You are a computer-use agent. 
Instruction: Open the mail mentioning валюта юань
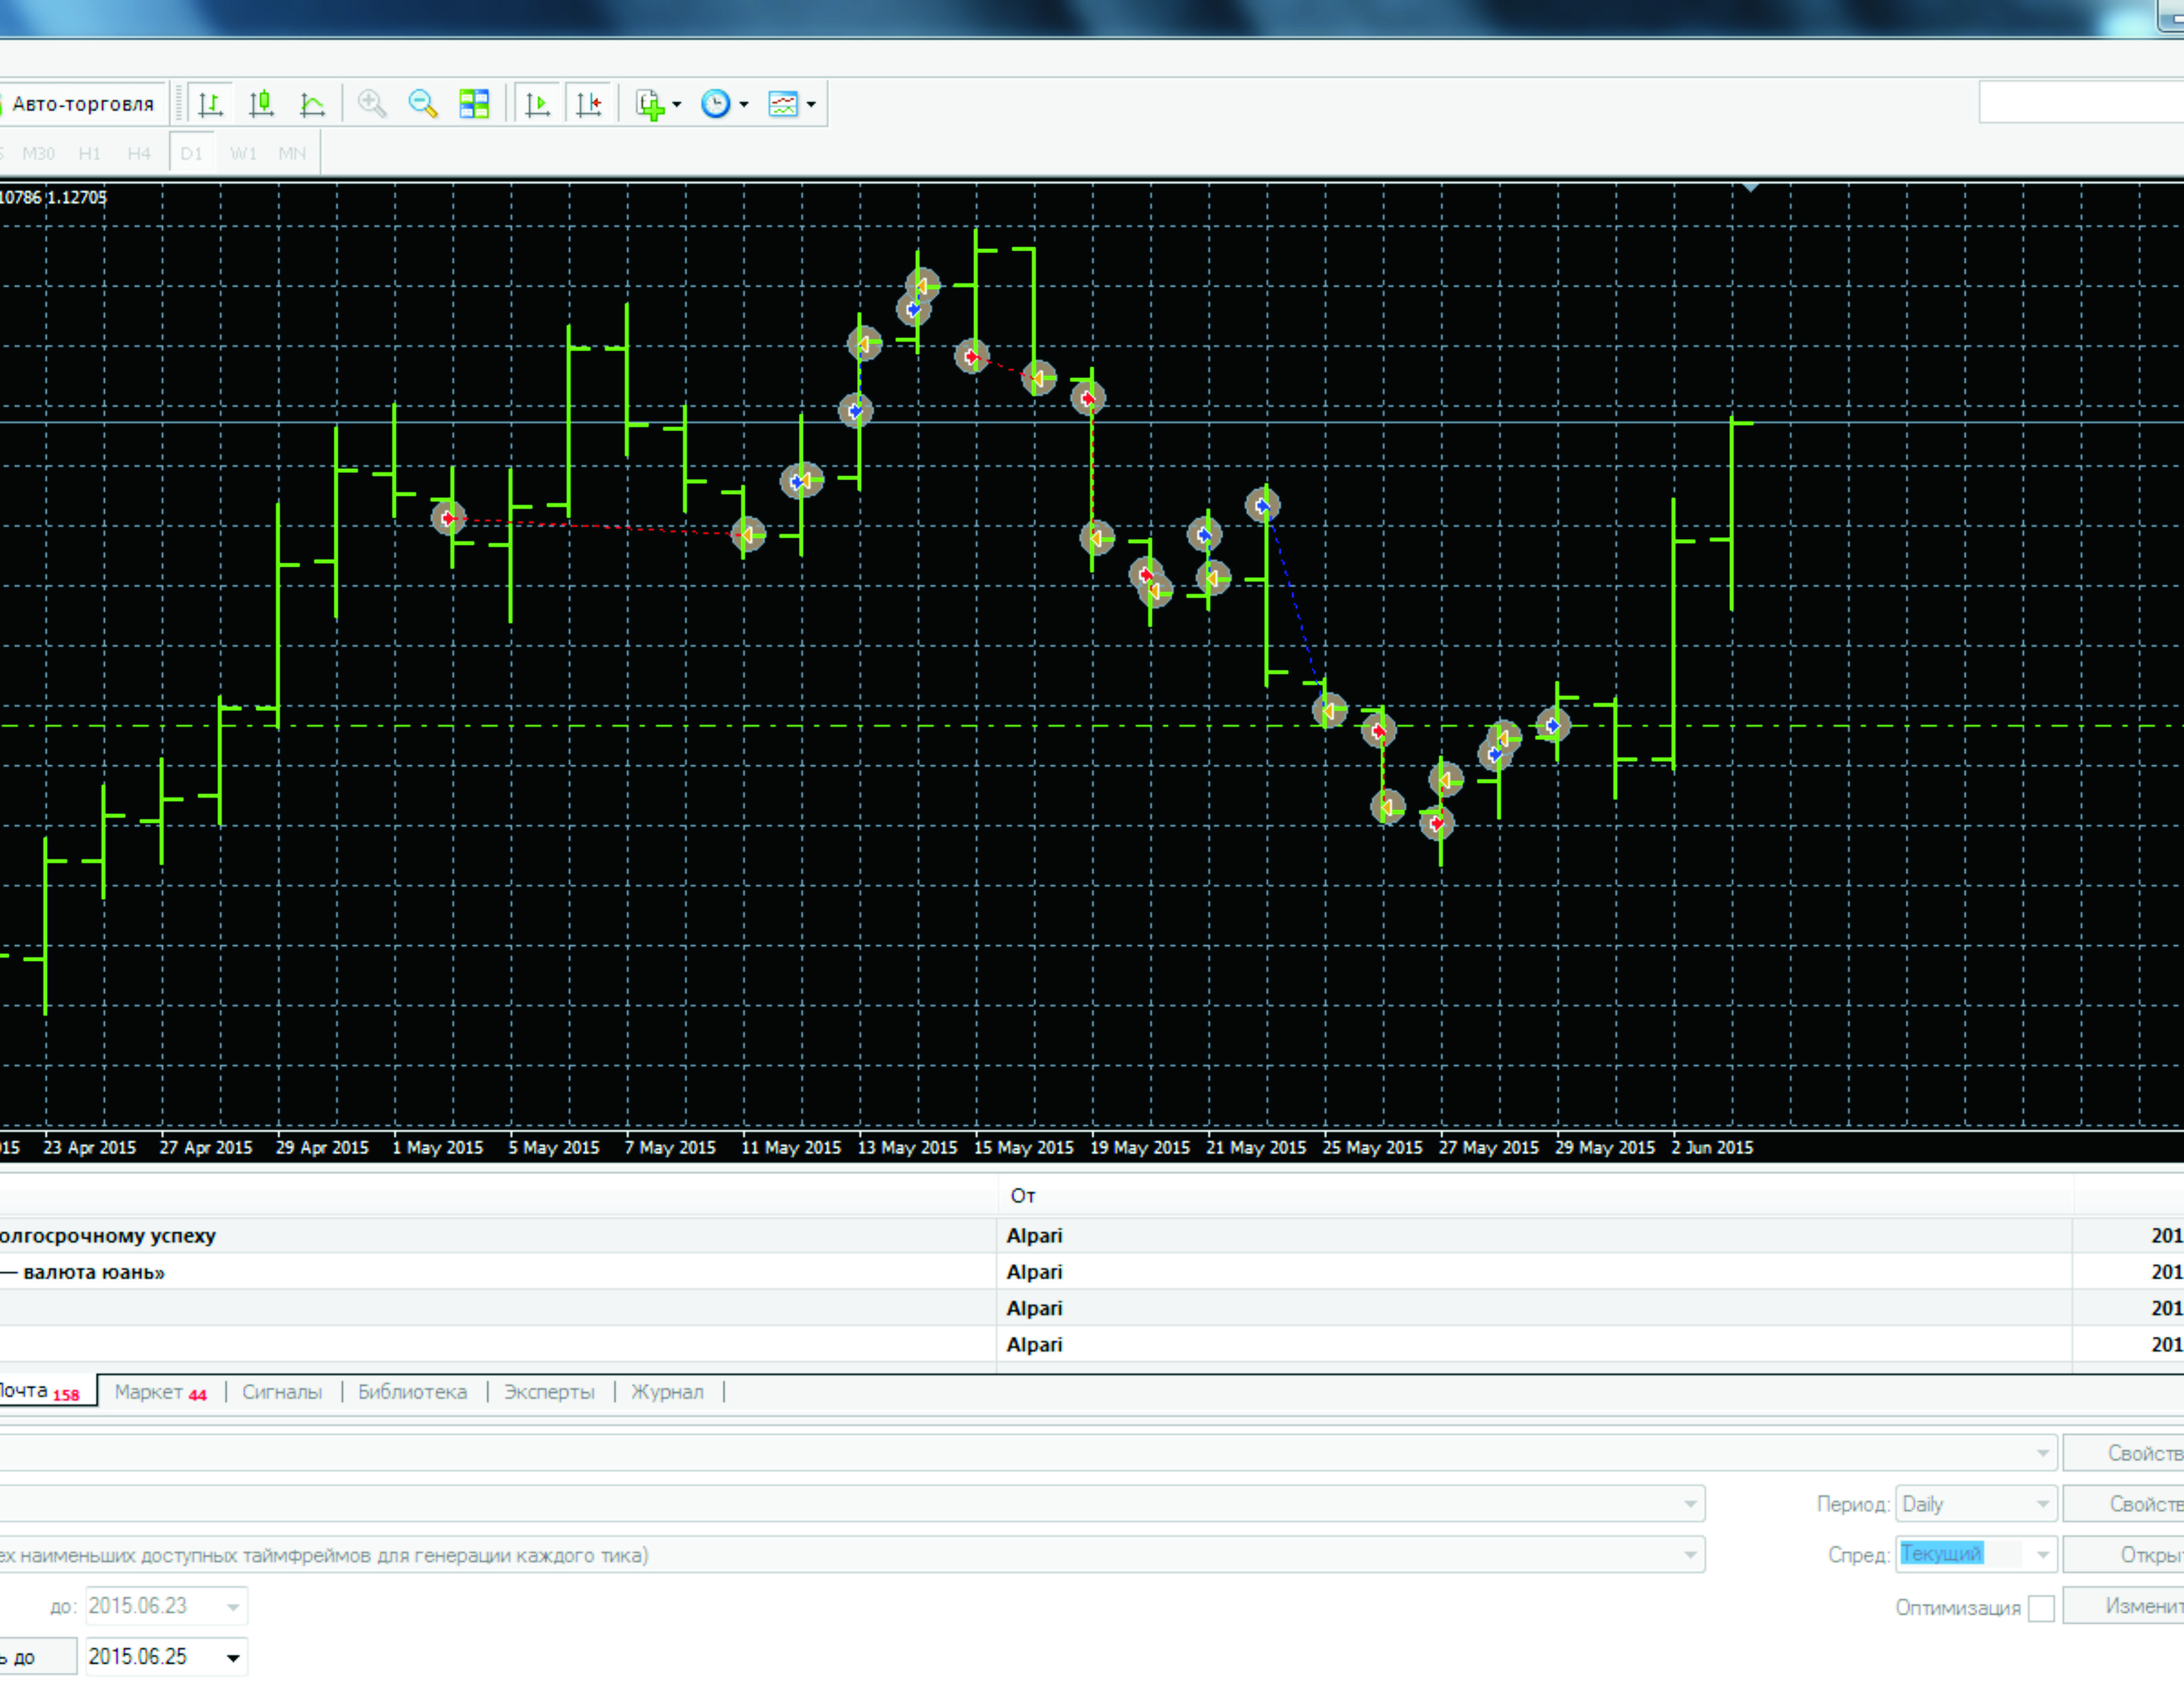[1092, 1272]
